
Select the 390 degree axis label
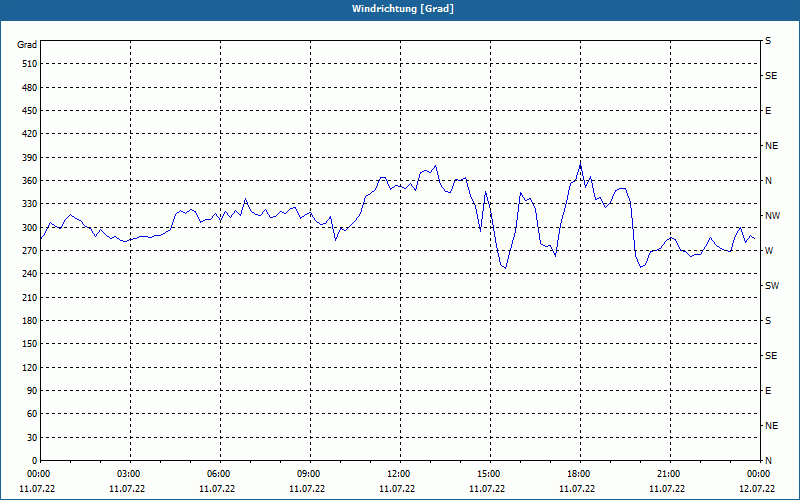click(30, 157)
